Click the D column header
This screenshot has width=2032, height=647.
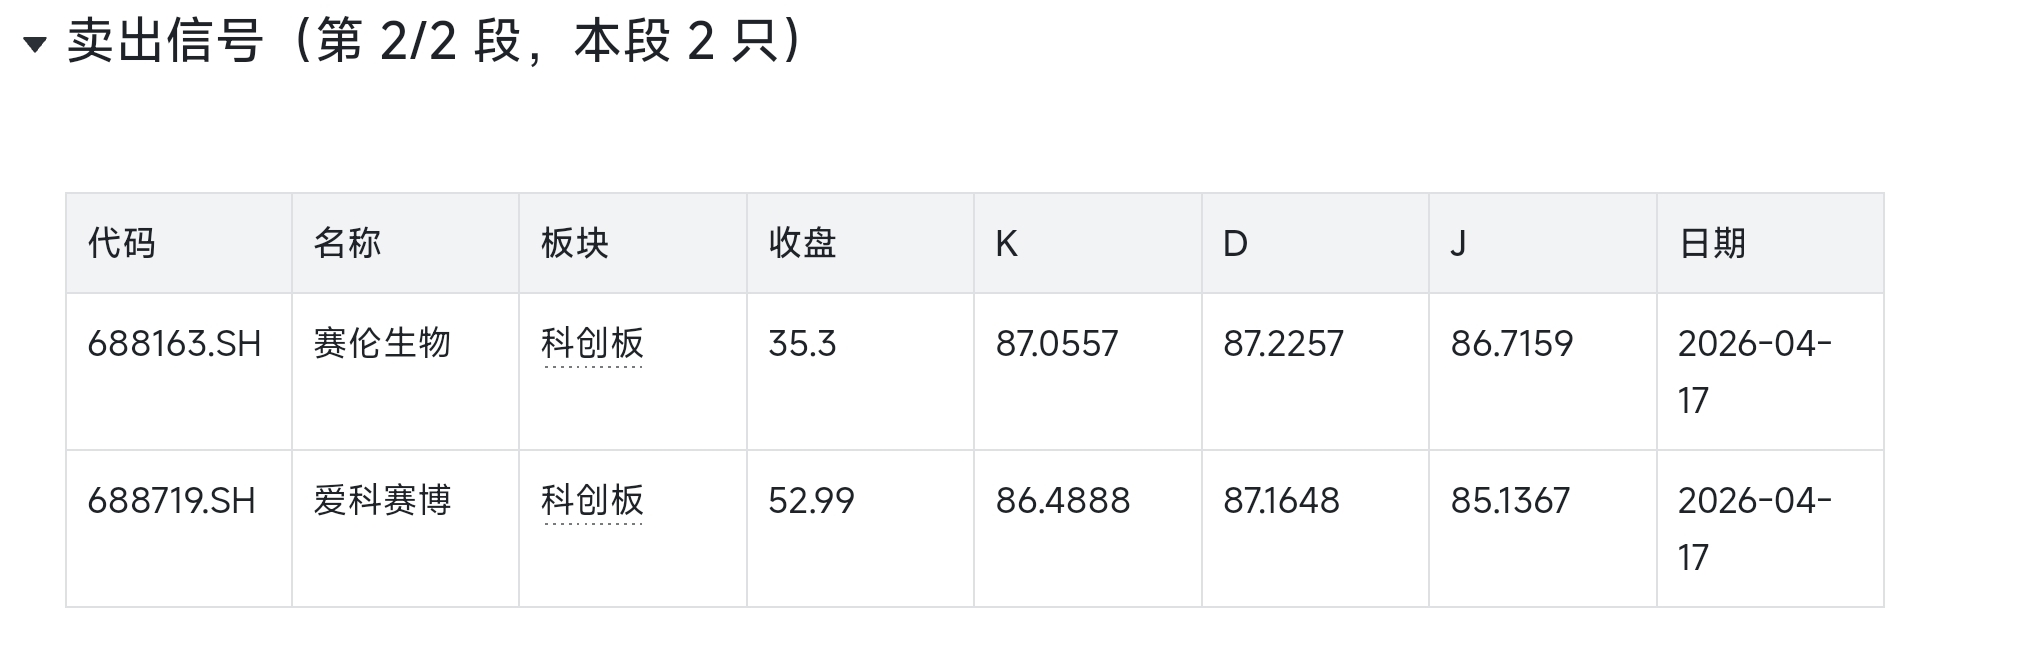pyautogui.click(x=1235, y=243)
